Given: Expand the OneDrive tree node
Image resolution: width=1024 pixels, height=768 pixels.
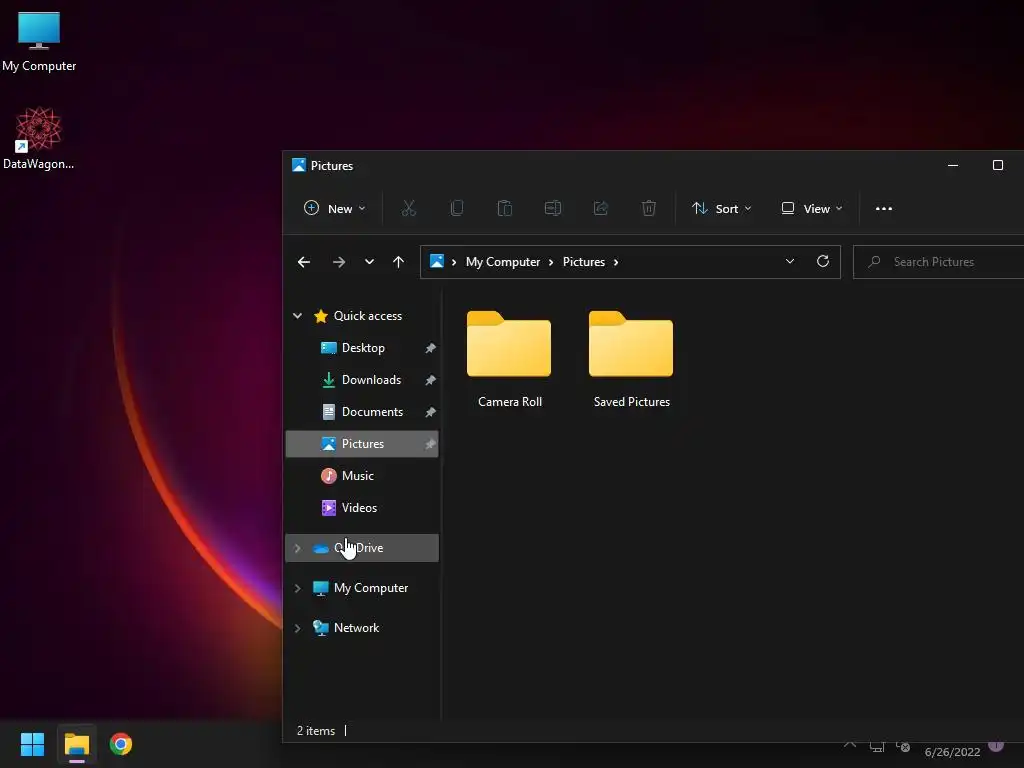Looking at the screenshot, I should [x=297, y=549].
